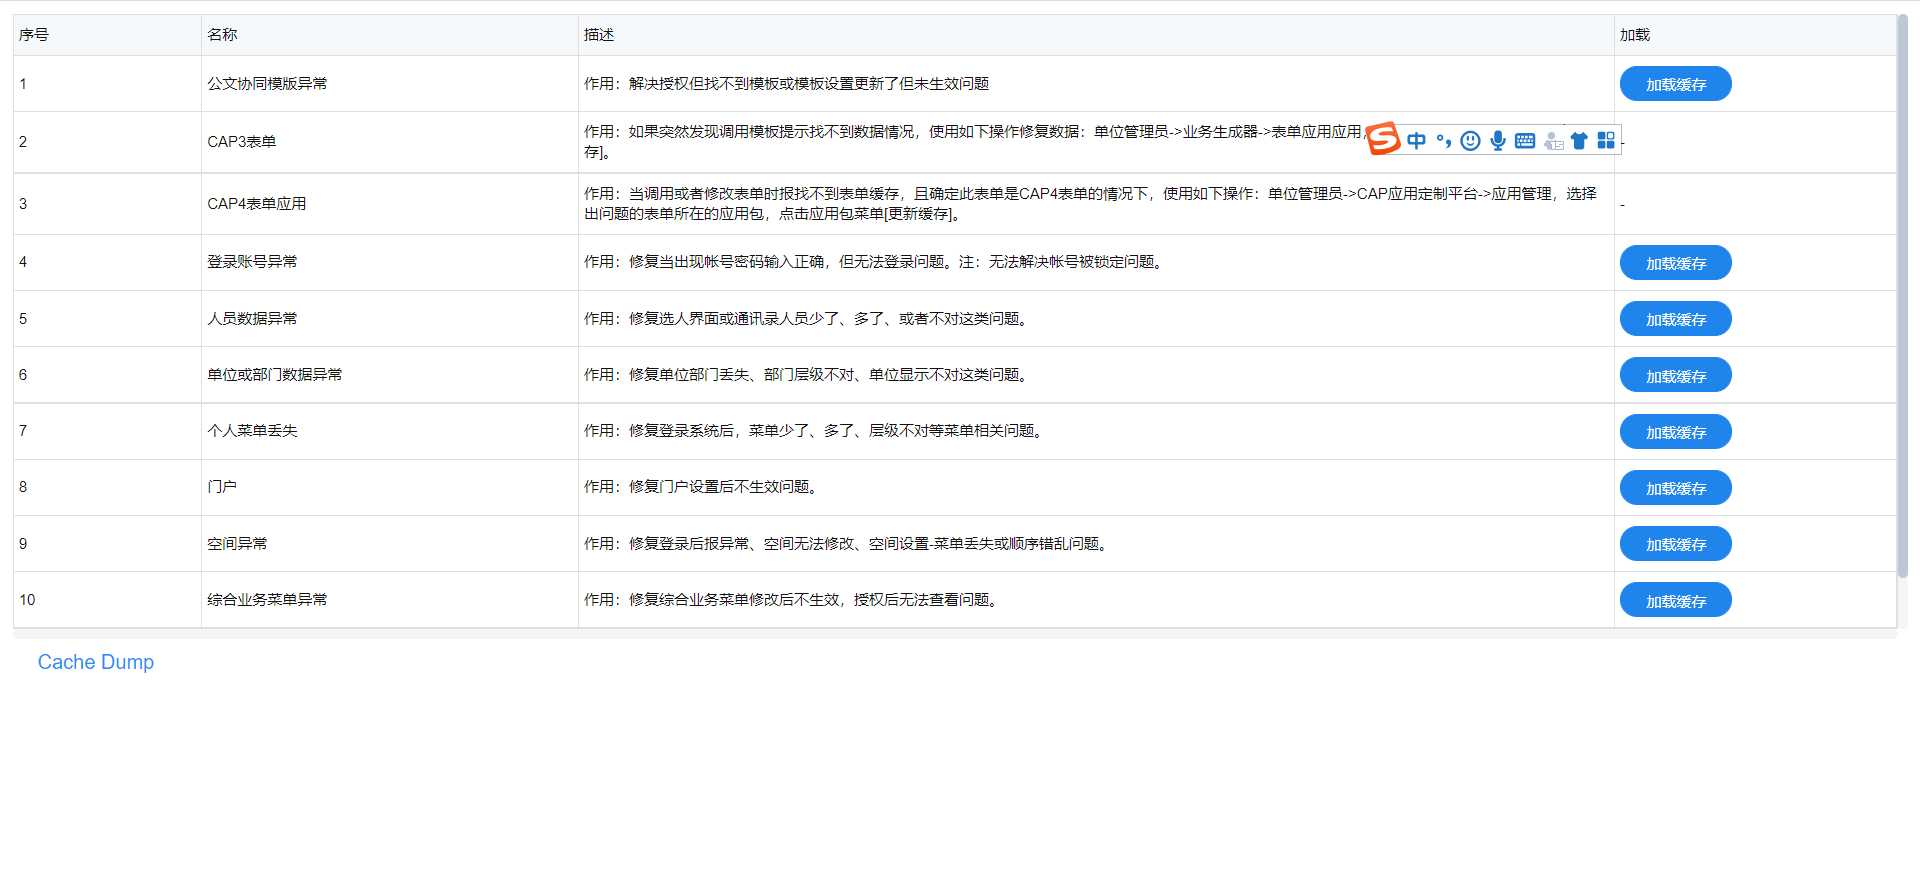
Task: Open the Sogou soft keyboard icon
Action: coord(1525,141)
